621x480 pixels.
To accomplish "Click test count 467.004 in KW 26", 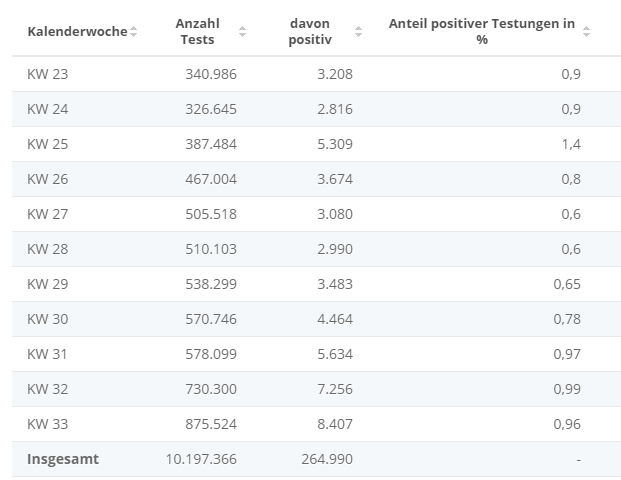I will click(211, 179).
